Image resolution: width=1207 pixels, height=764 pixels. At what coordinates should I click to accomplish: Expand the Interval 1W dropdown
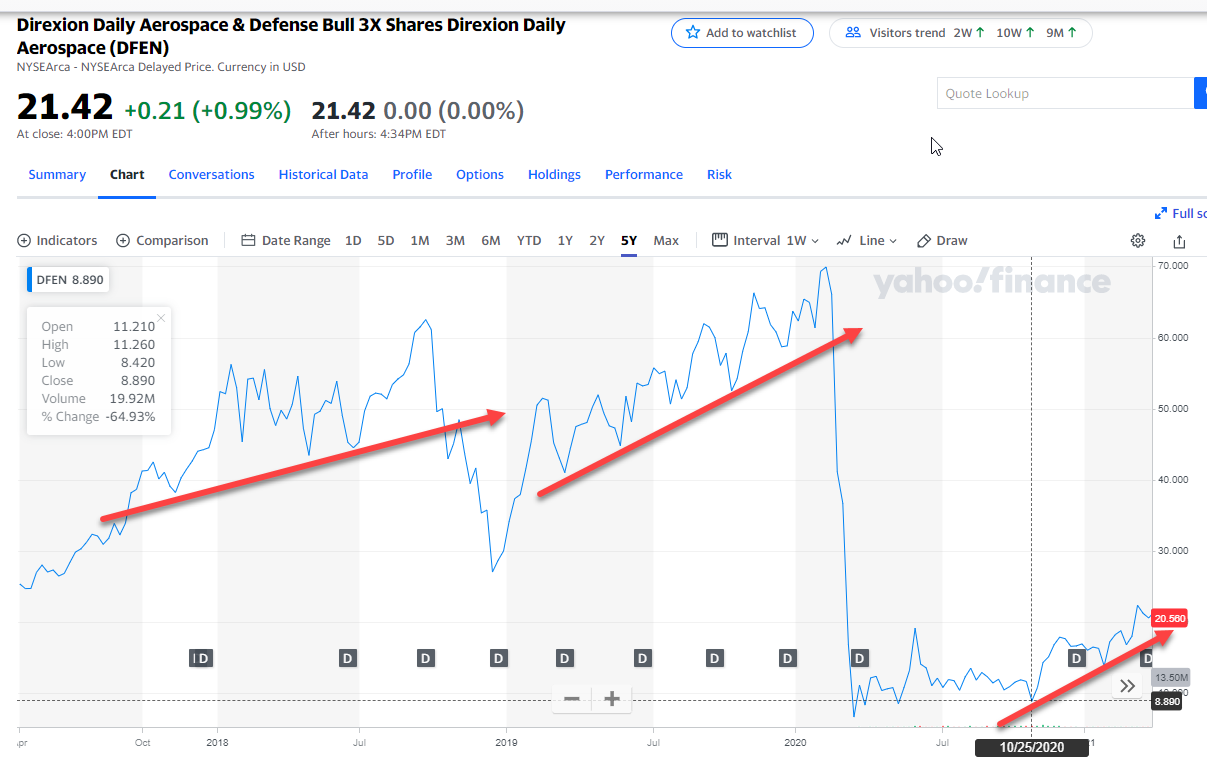pyautogui.click(x=765, y=240)
